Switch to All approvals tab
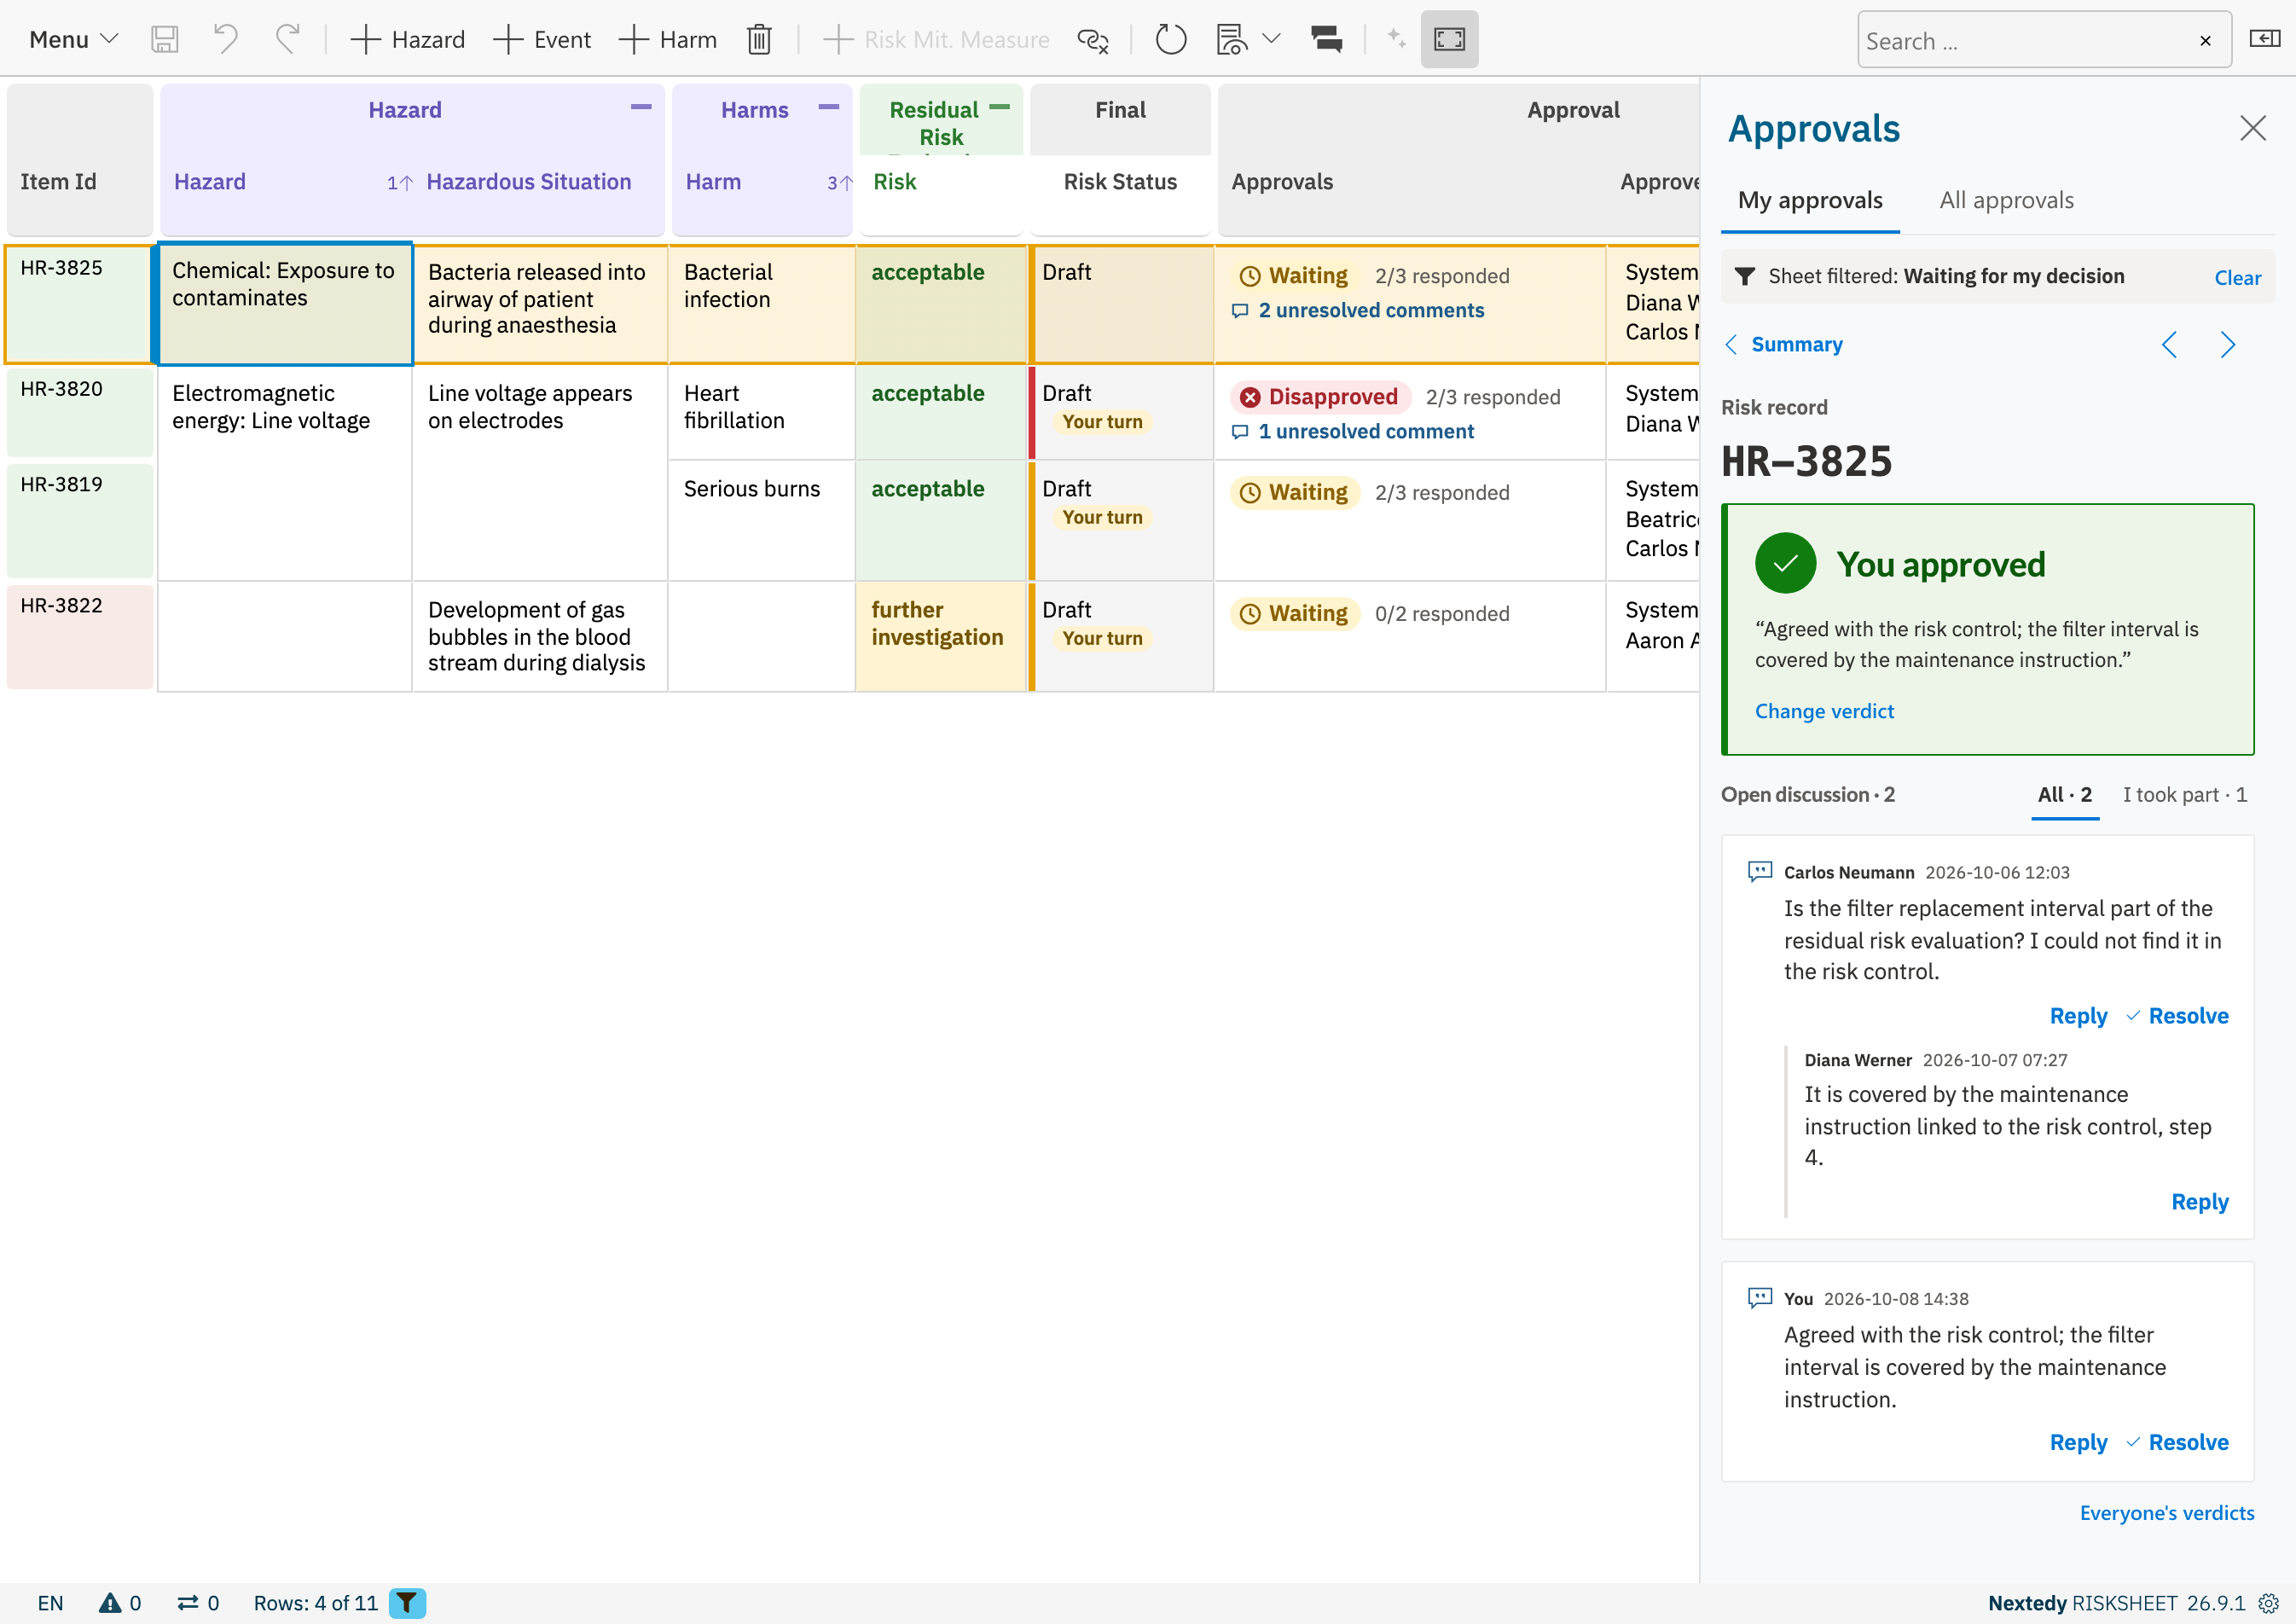The width and height of the screenshot is (2296, 1624). coord(2006,200)
